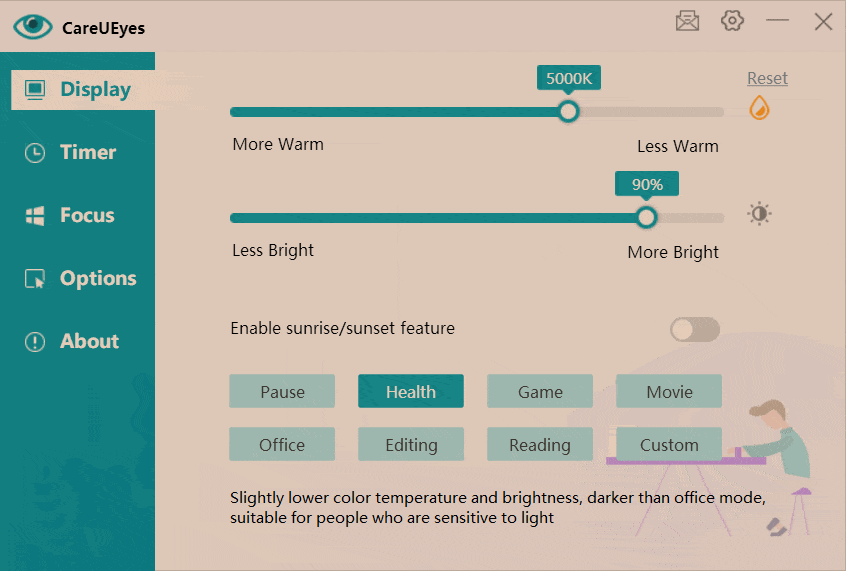Switch to Movie mode
The height and width of the screenshot is (571, 846).
click(x=669, y=391)
